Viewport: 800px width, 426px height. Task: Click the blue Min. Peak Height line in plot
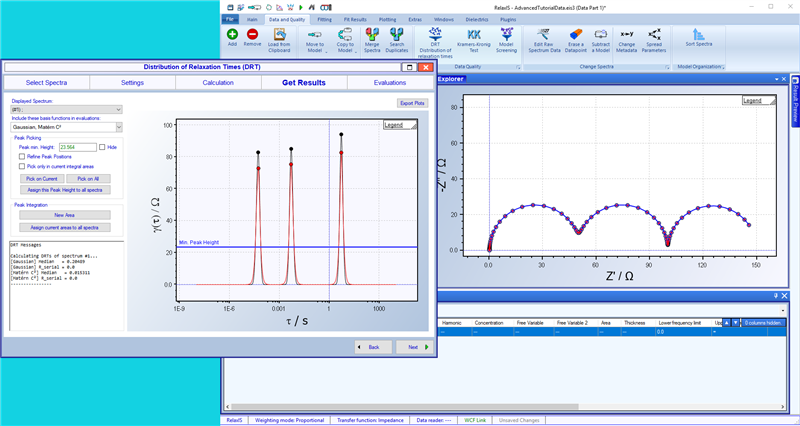[296, 247]
